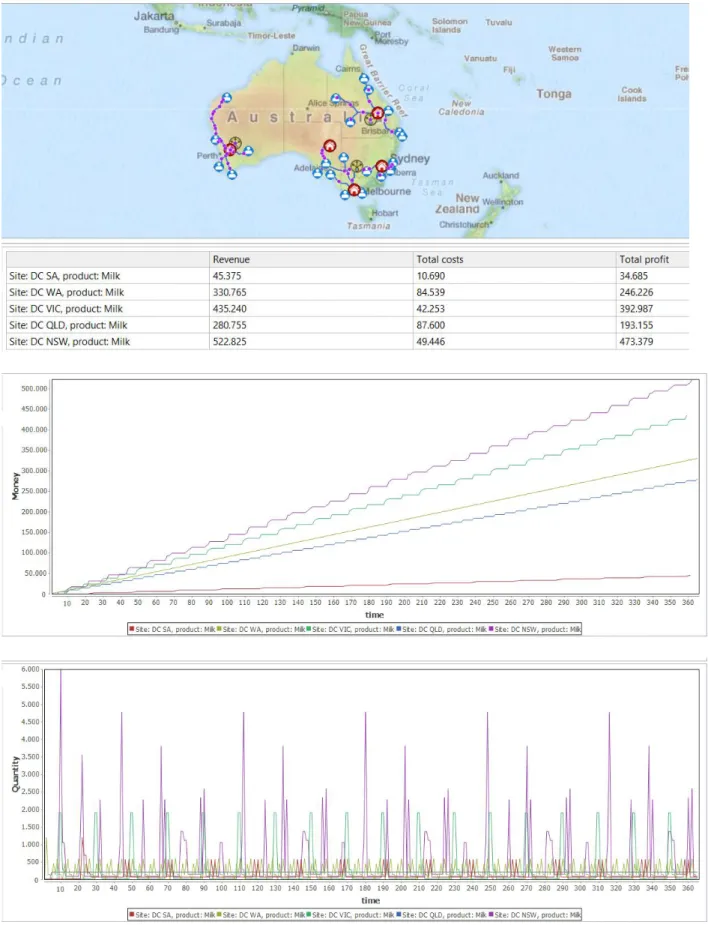The height and width of the screenshot is (925, 708).
Task: Click the 'Hobart' label on the map
Action: (x=386, y=213)
